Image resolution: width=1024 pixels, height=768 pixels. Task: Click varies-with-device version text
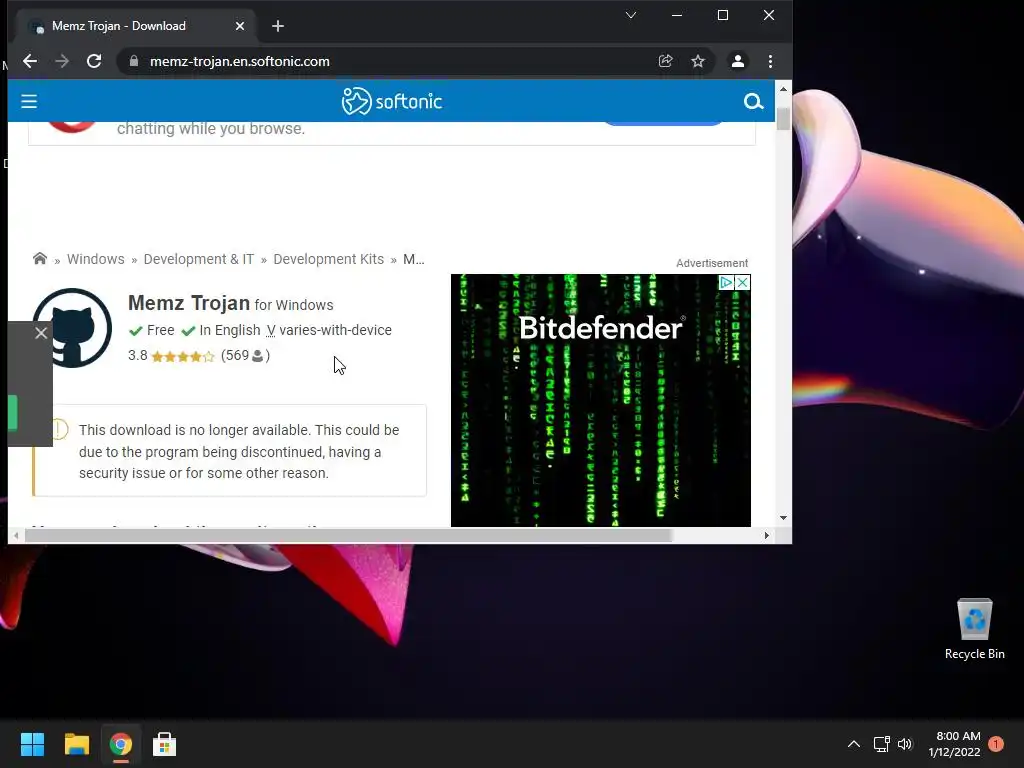[x=335, y=330]
